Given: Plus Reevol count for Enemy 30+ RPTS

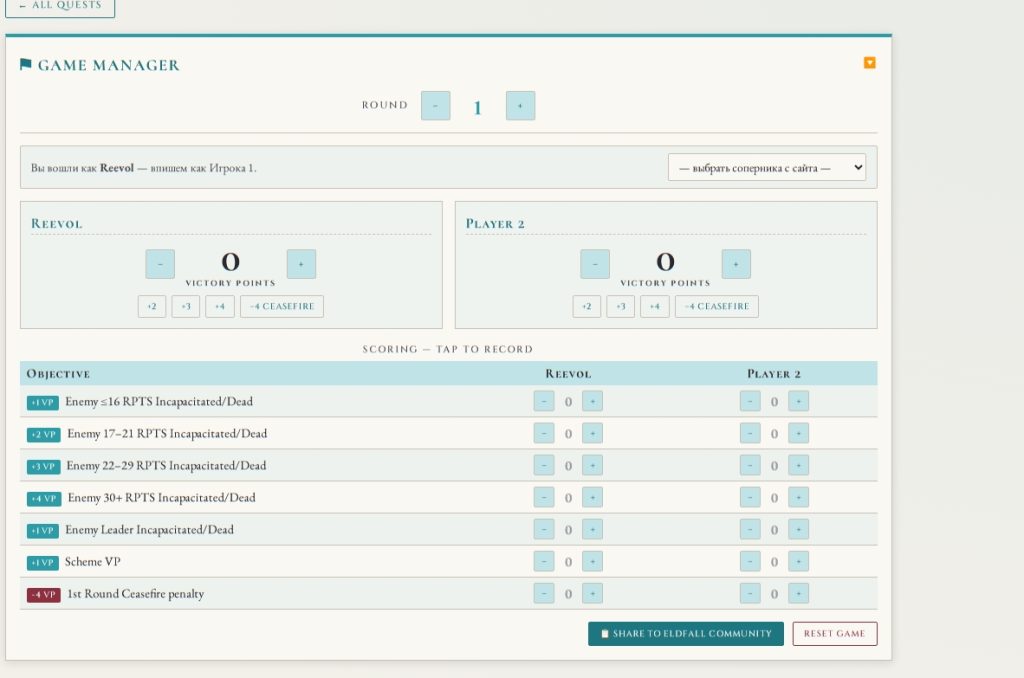Looking at the screenshot, I should click(592, 497).
